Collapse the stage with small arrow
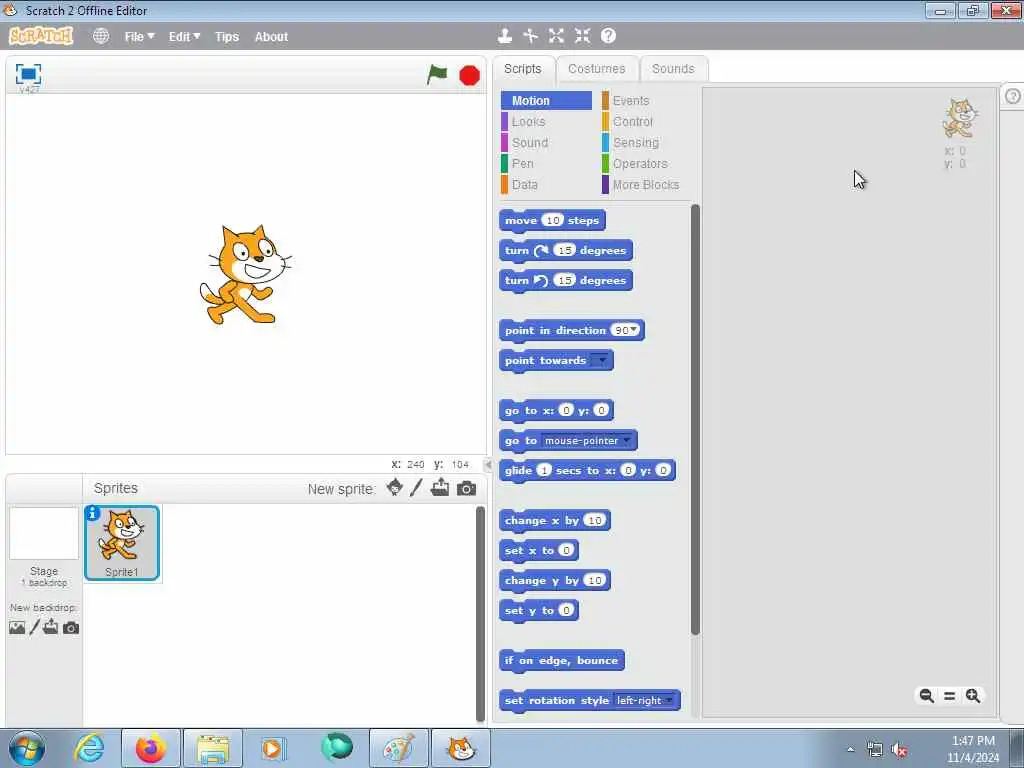The image size is (1024, 768). [488, 464]
